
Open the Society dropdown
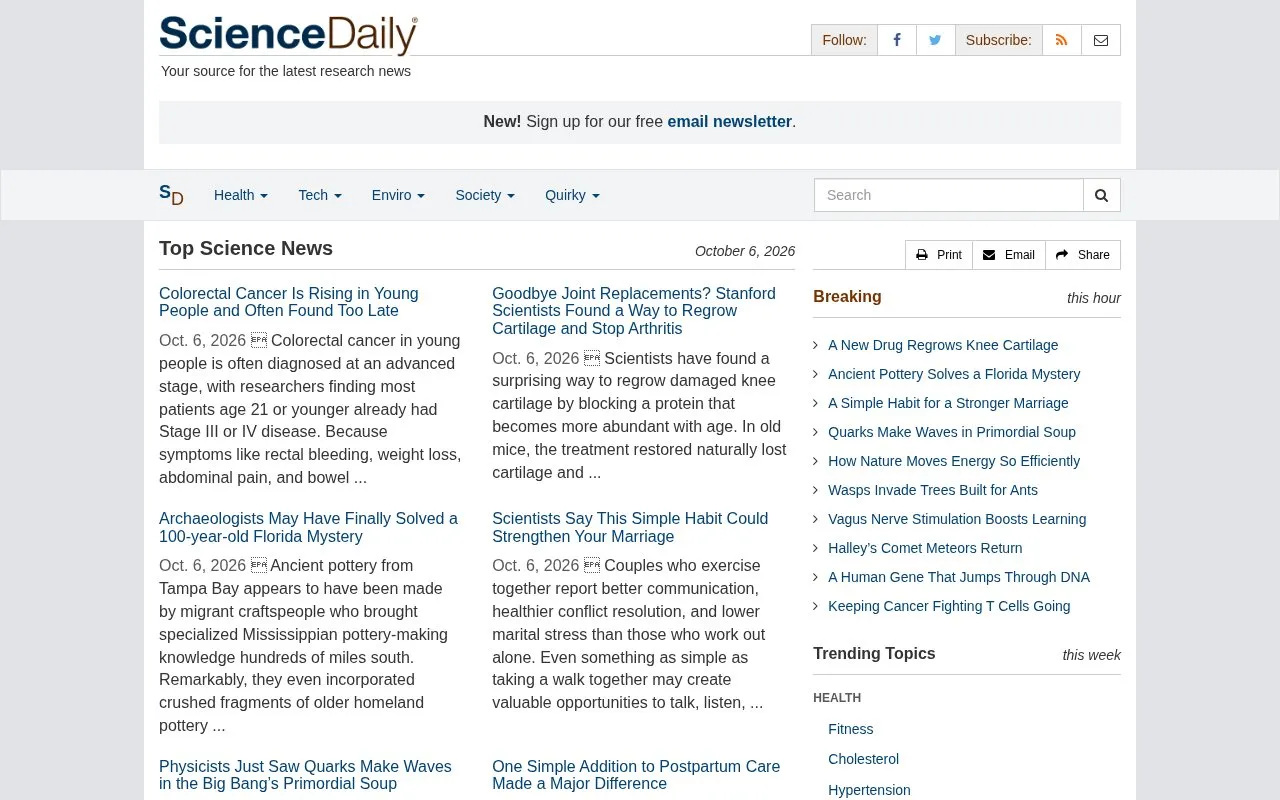[x=485, y=195]
